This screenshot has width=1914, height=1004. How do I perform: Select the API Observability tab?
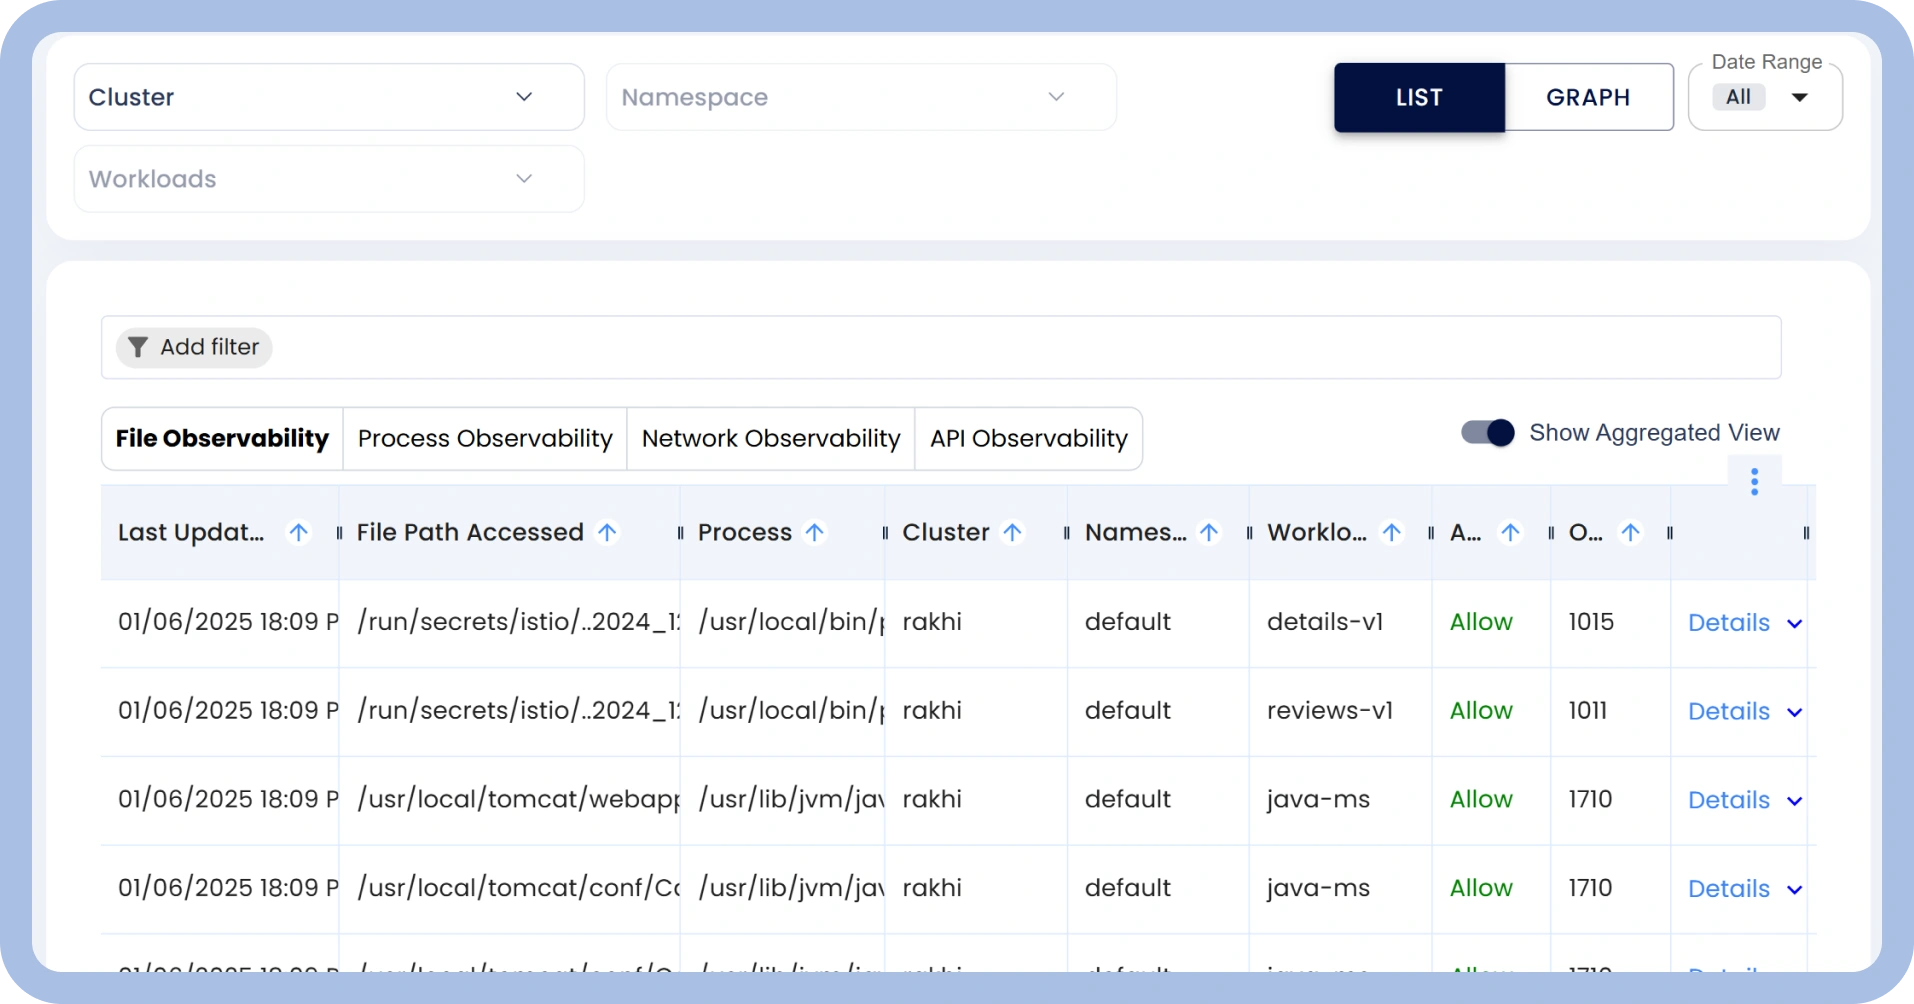[1028, 438]
